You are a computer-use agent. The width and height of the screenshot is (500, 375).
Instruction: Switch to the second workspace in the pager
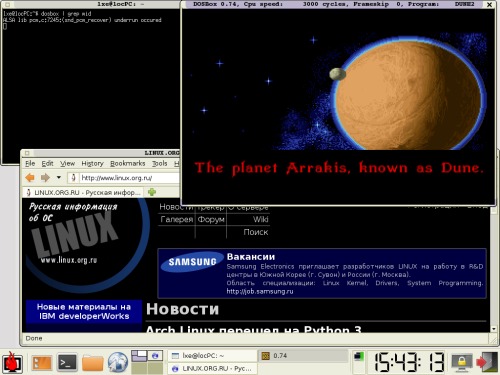[x=155, y=356]
